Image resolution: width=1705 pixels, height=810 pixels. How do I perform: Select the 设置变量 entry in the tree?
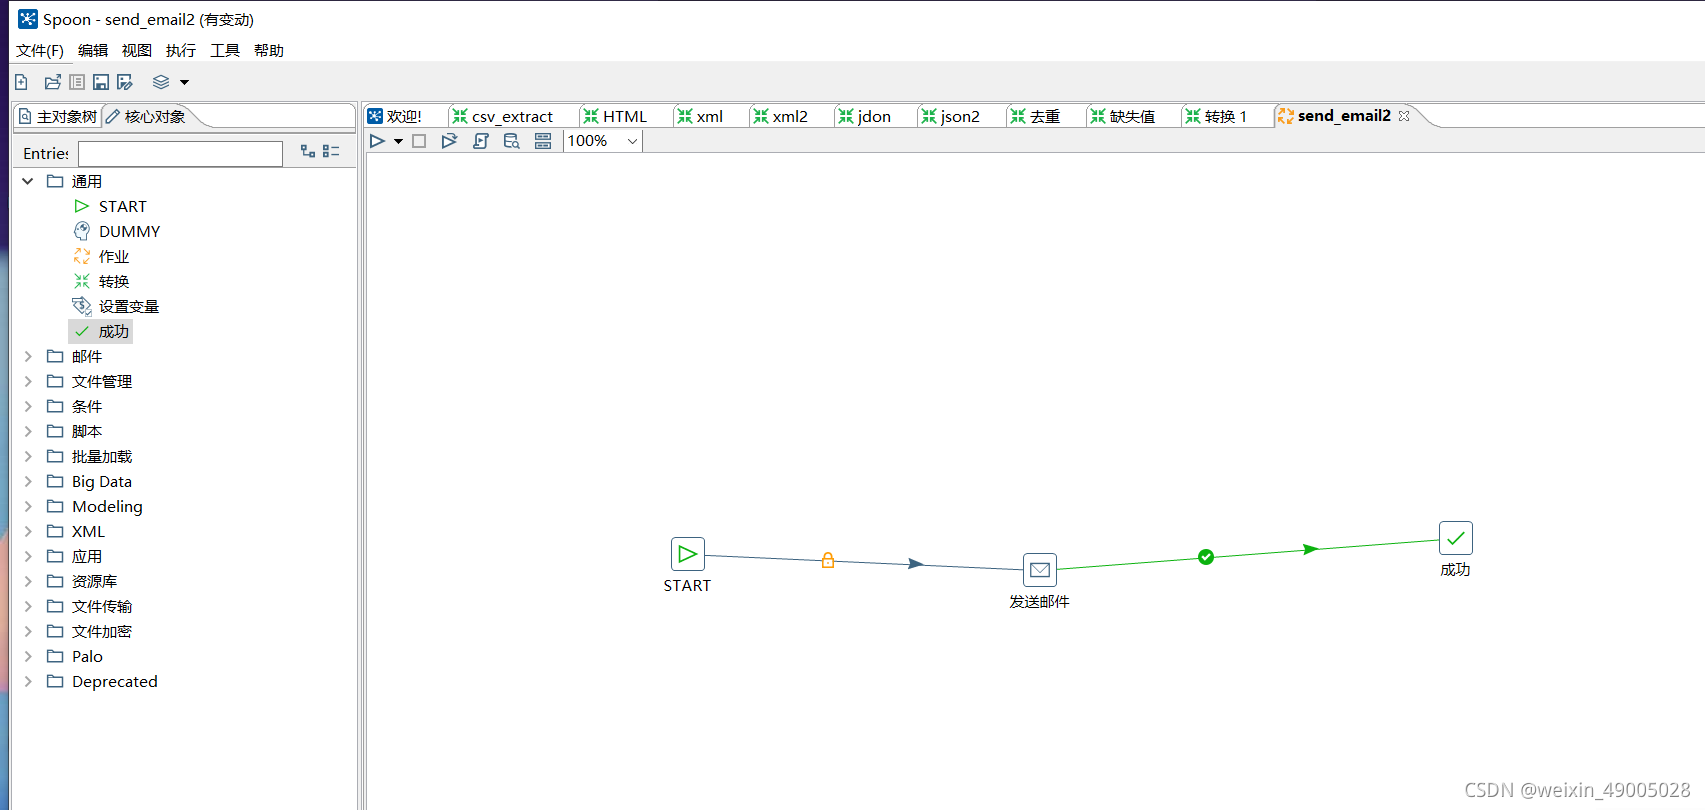tap(128, 306)
